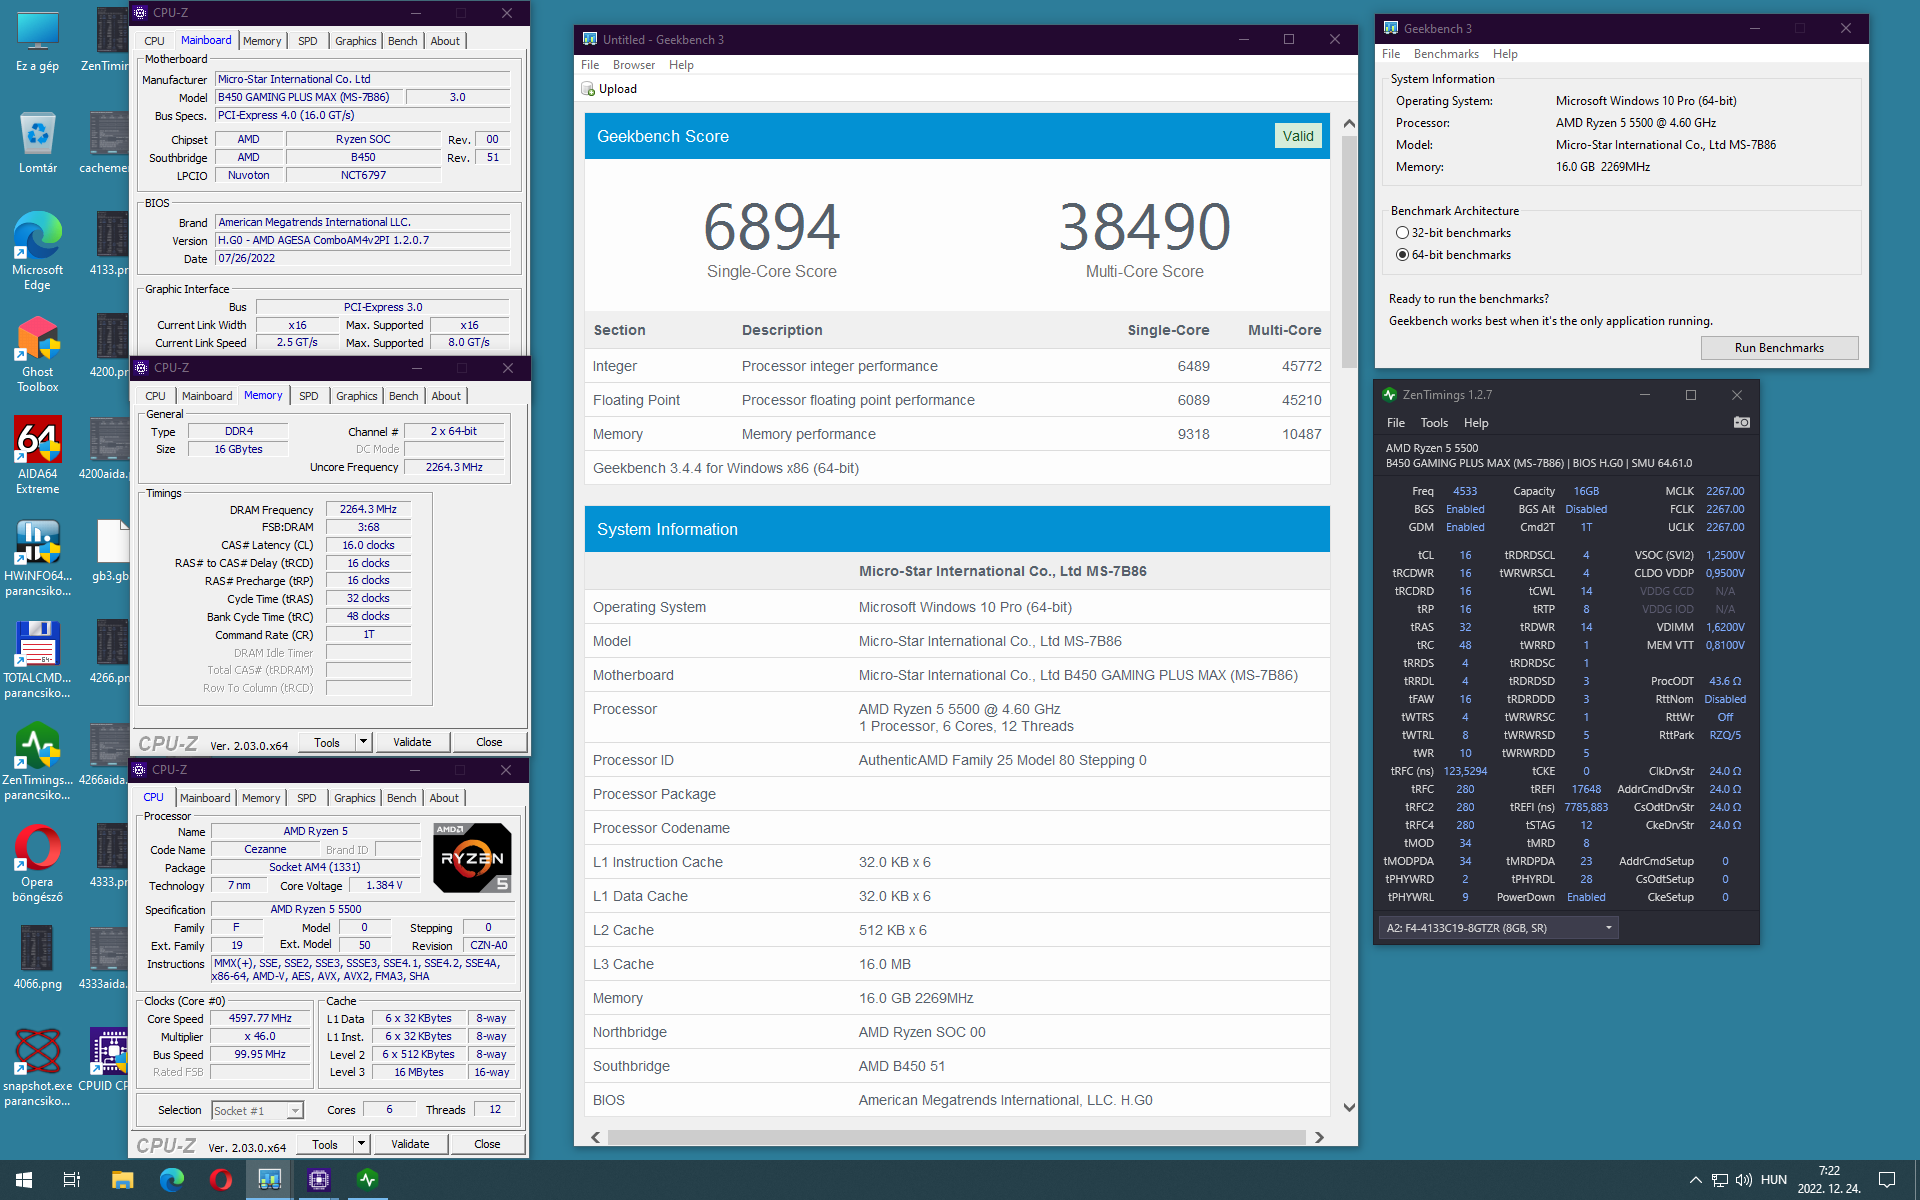Open Edge from the taskbar
1920x1200 pixels.
point(171,1180)
